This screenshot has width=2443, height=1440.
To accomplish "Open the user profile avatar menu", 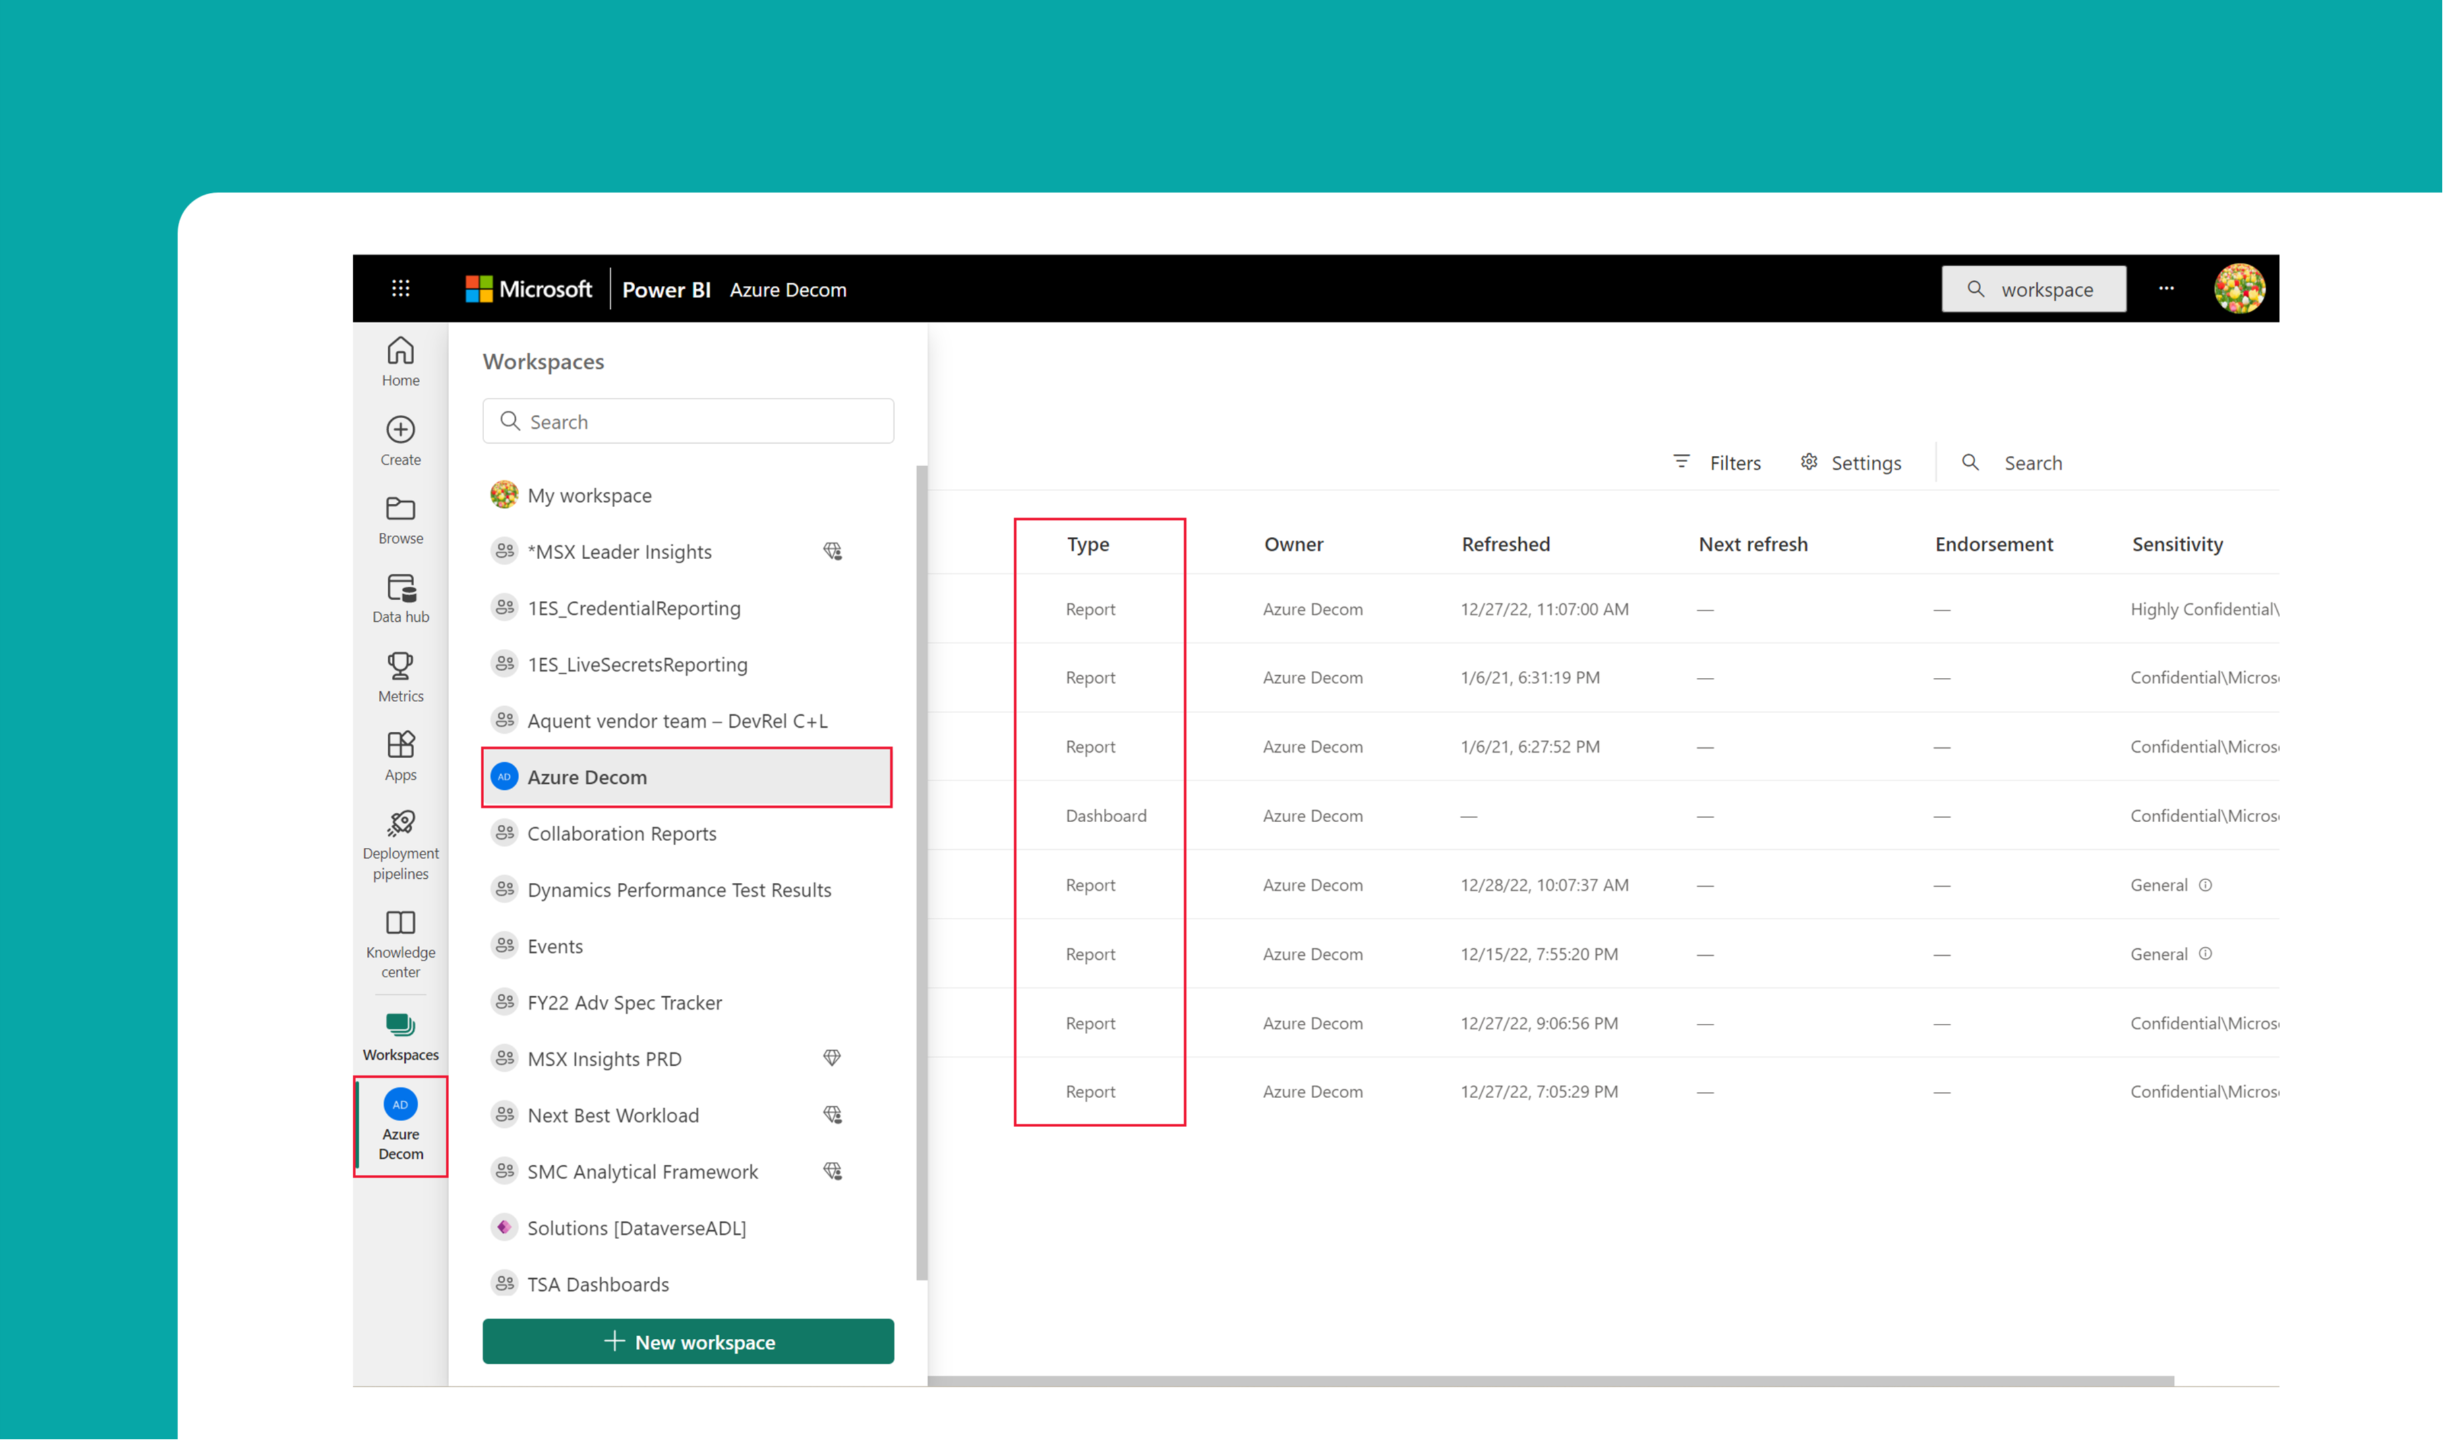I will point(2238,289).
